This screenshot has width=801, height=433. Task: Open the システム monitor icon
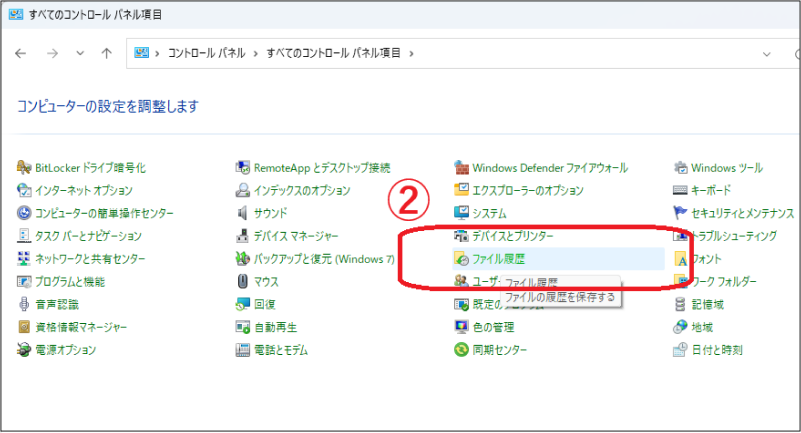461,213
